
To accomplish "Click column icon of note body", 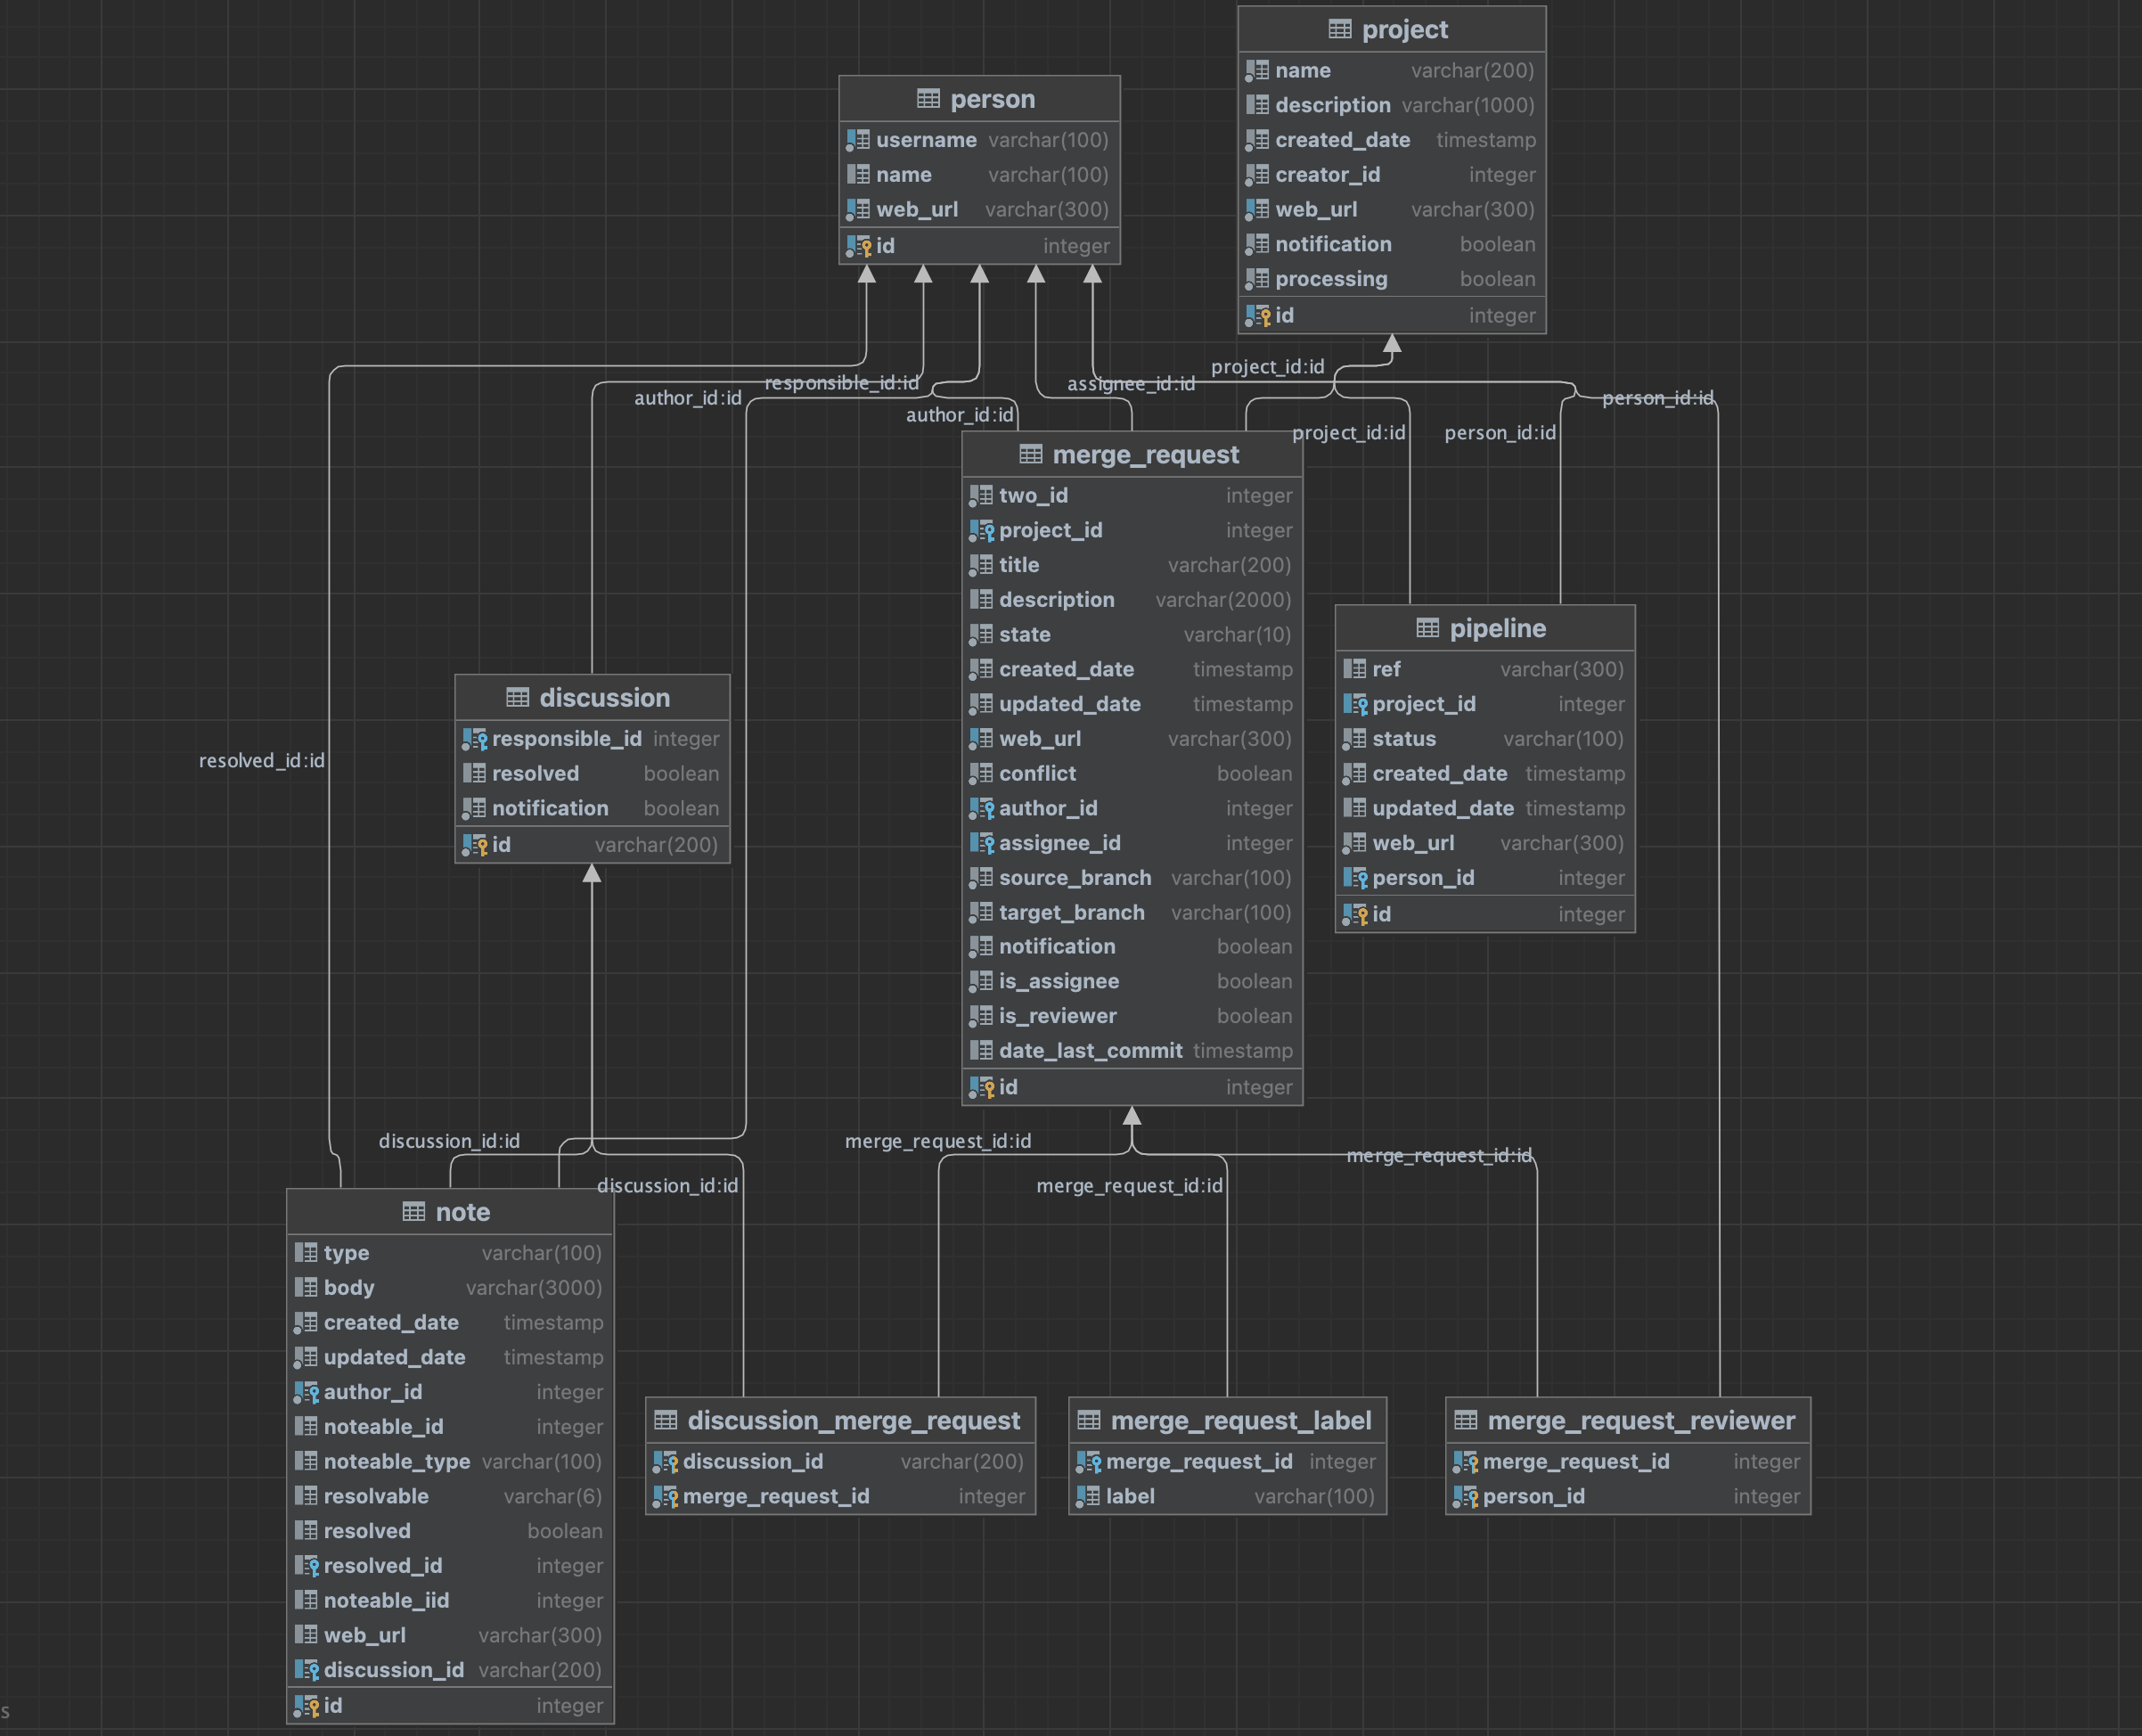I will (x=307, y=1288).
